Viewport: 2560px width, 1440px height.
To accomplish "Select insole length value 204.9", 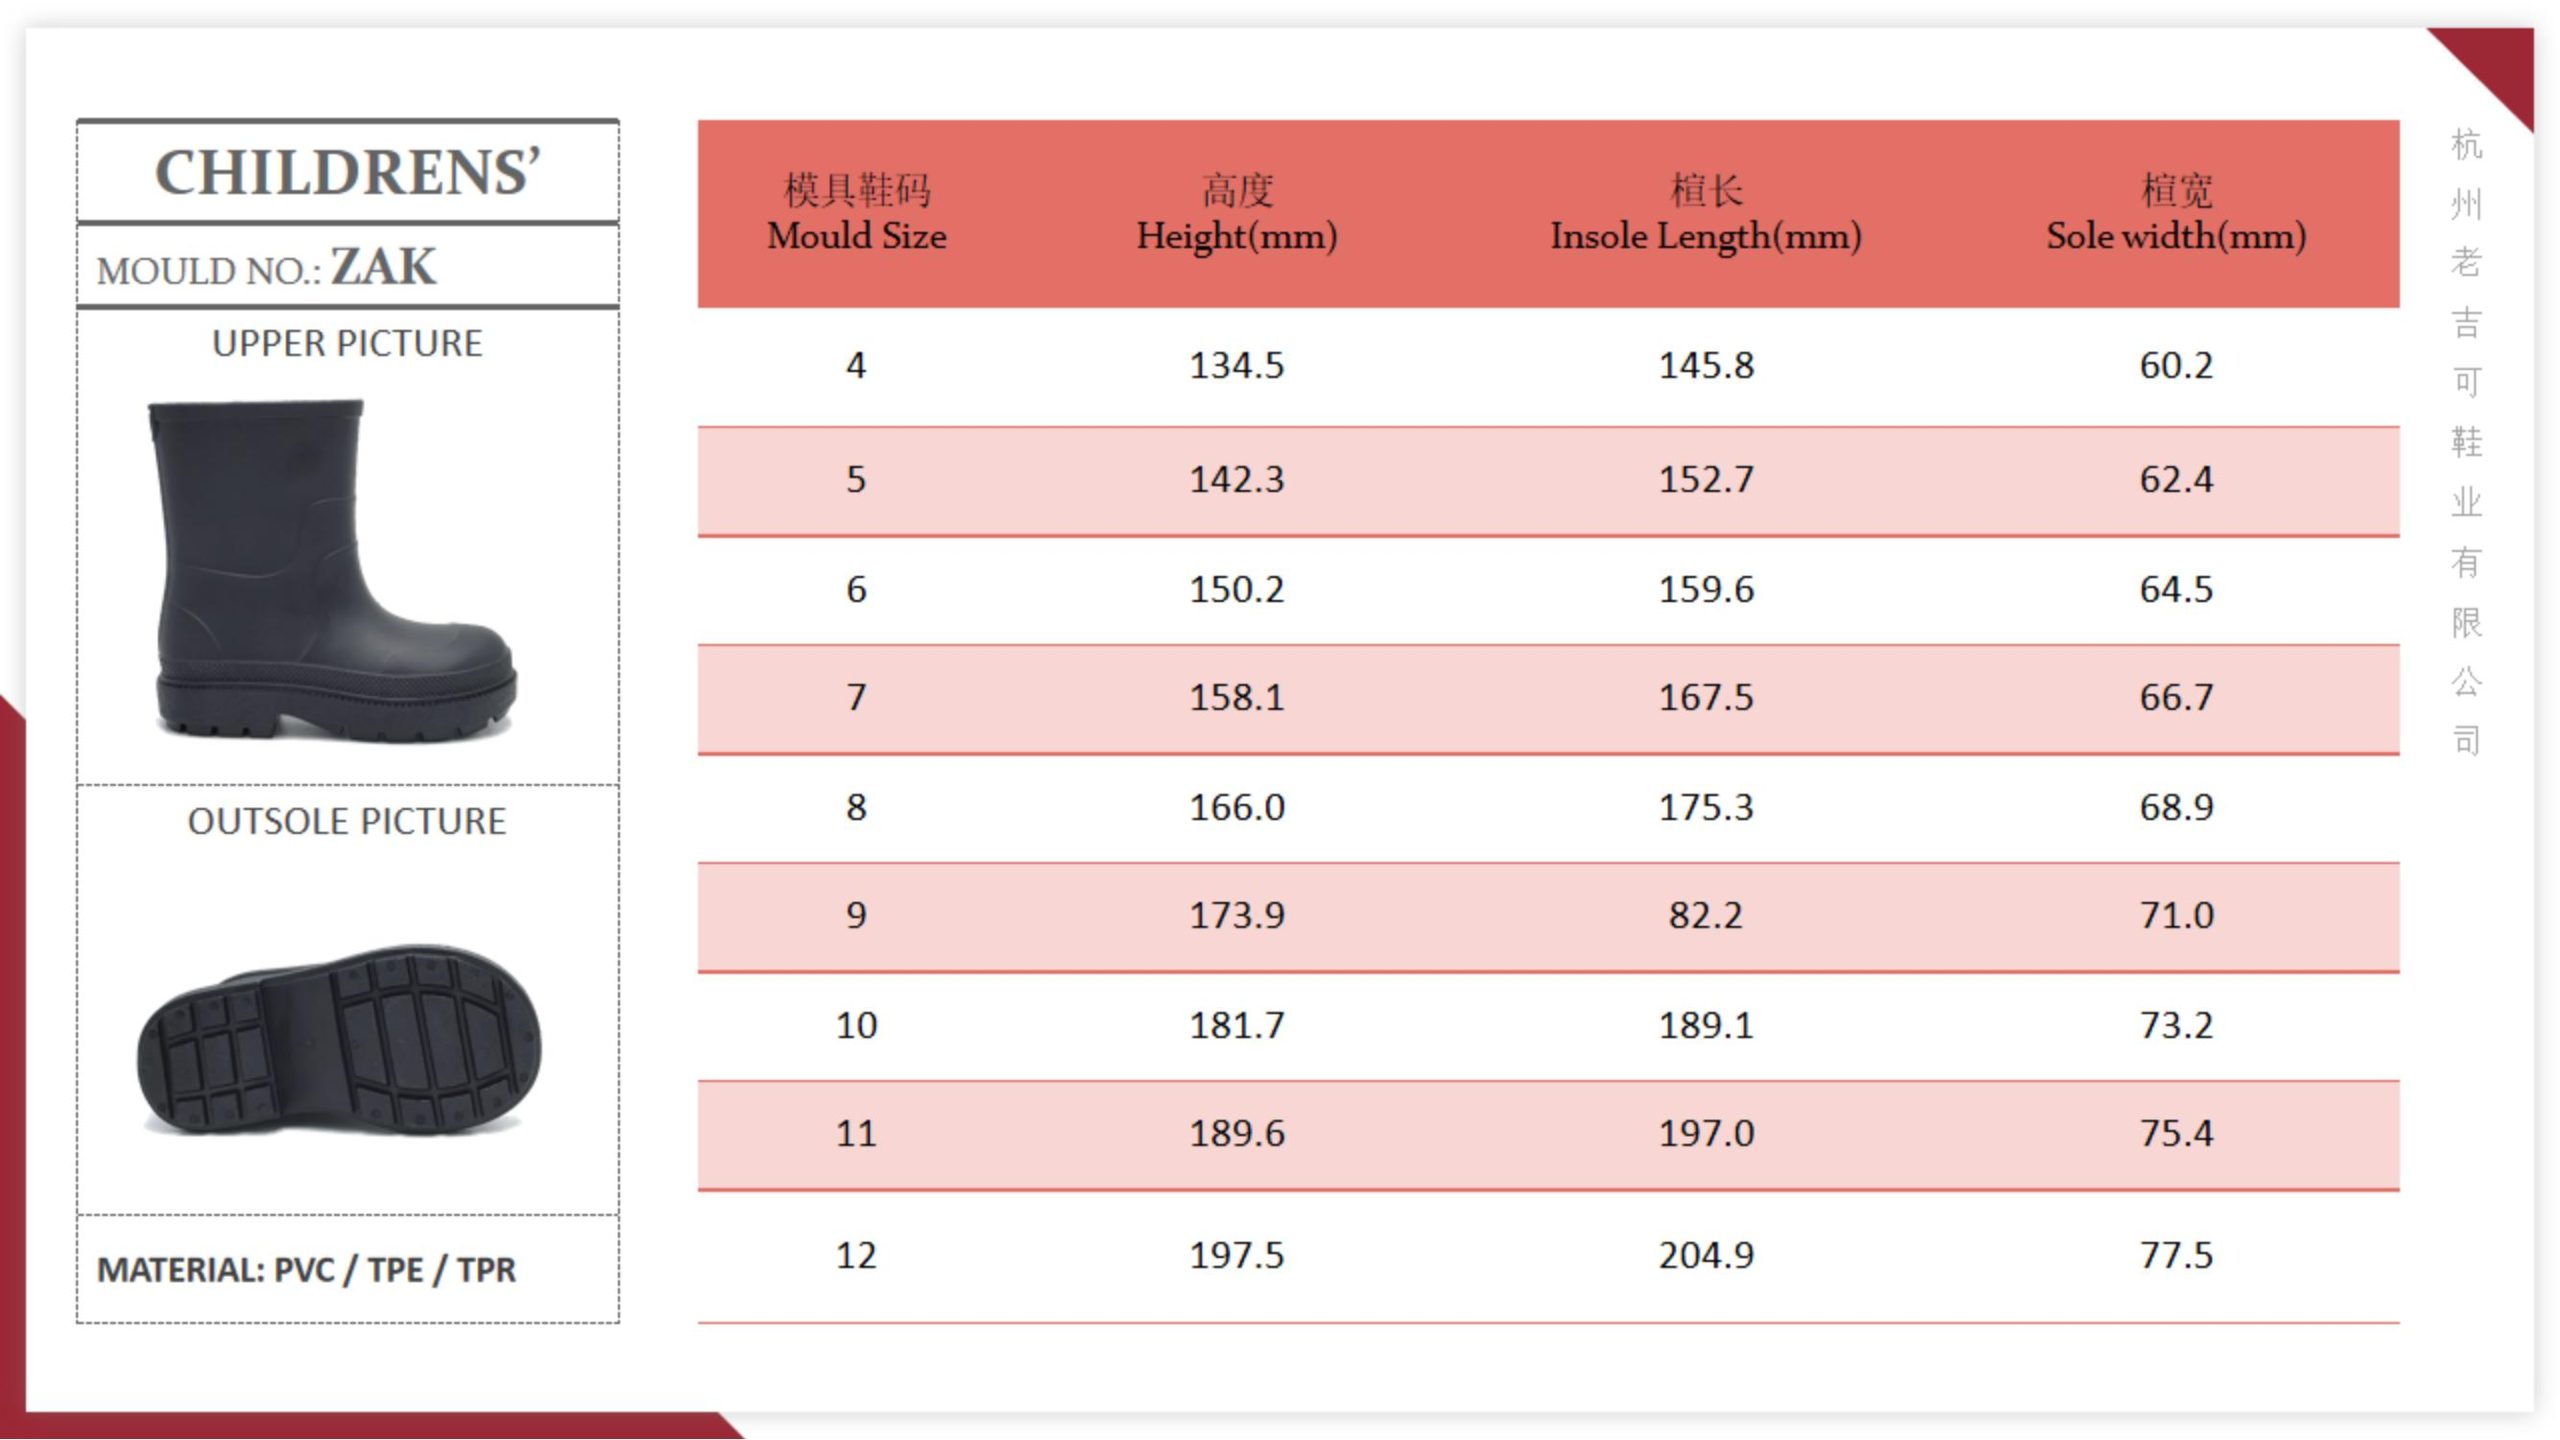I will pos(1706,1255).
